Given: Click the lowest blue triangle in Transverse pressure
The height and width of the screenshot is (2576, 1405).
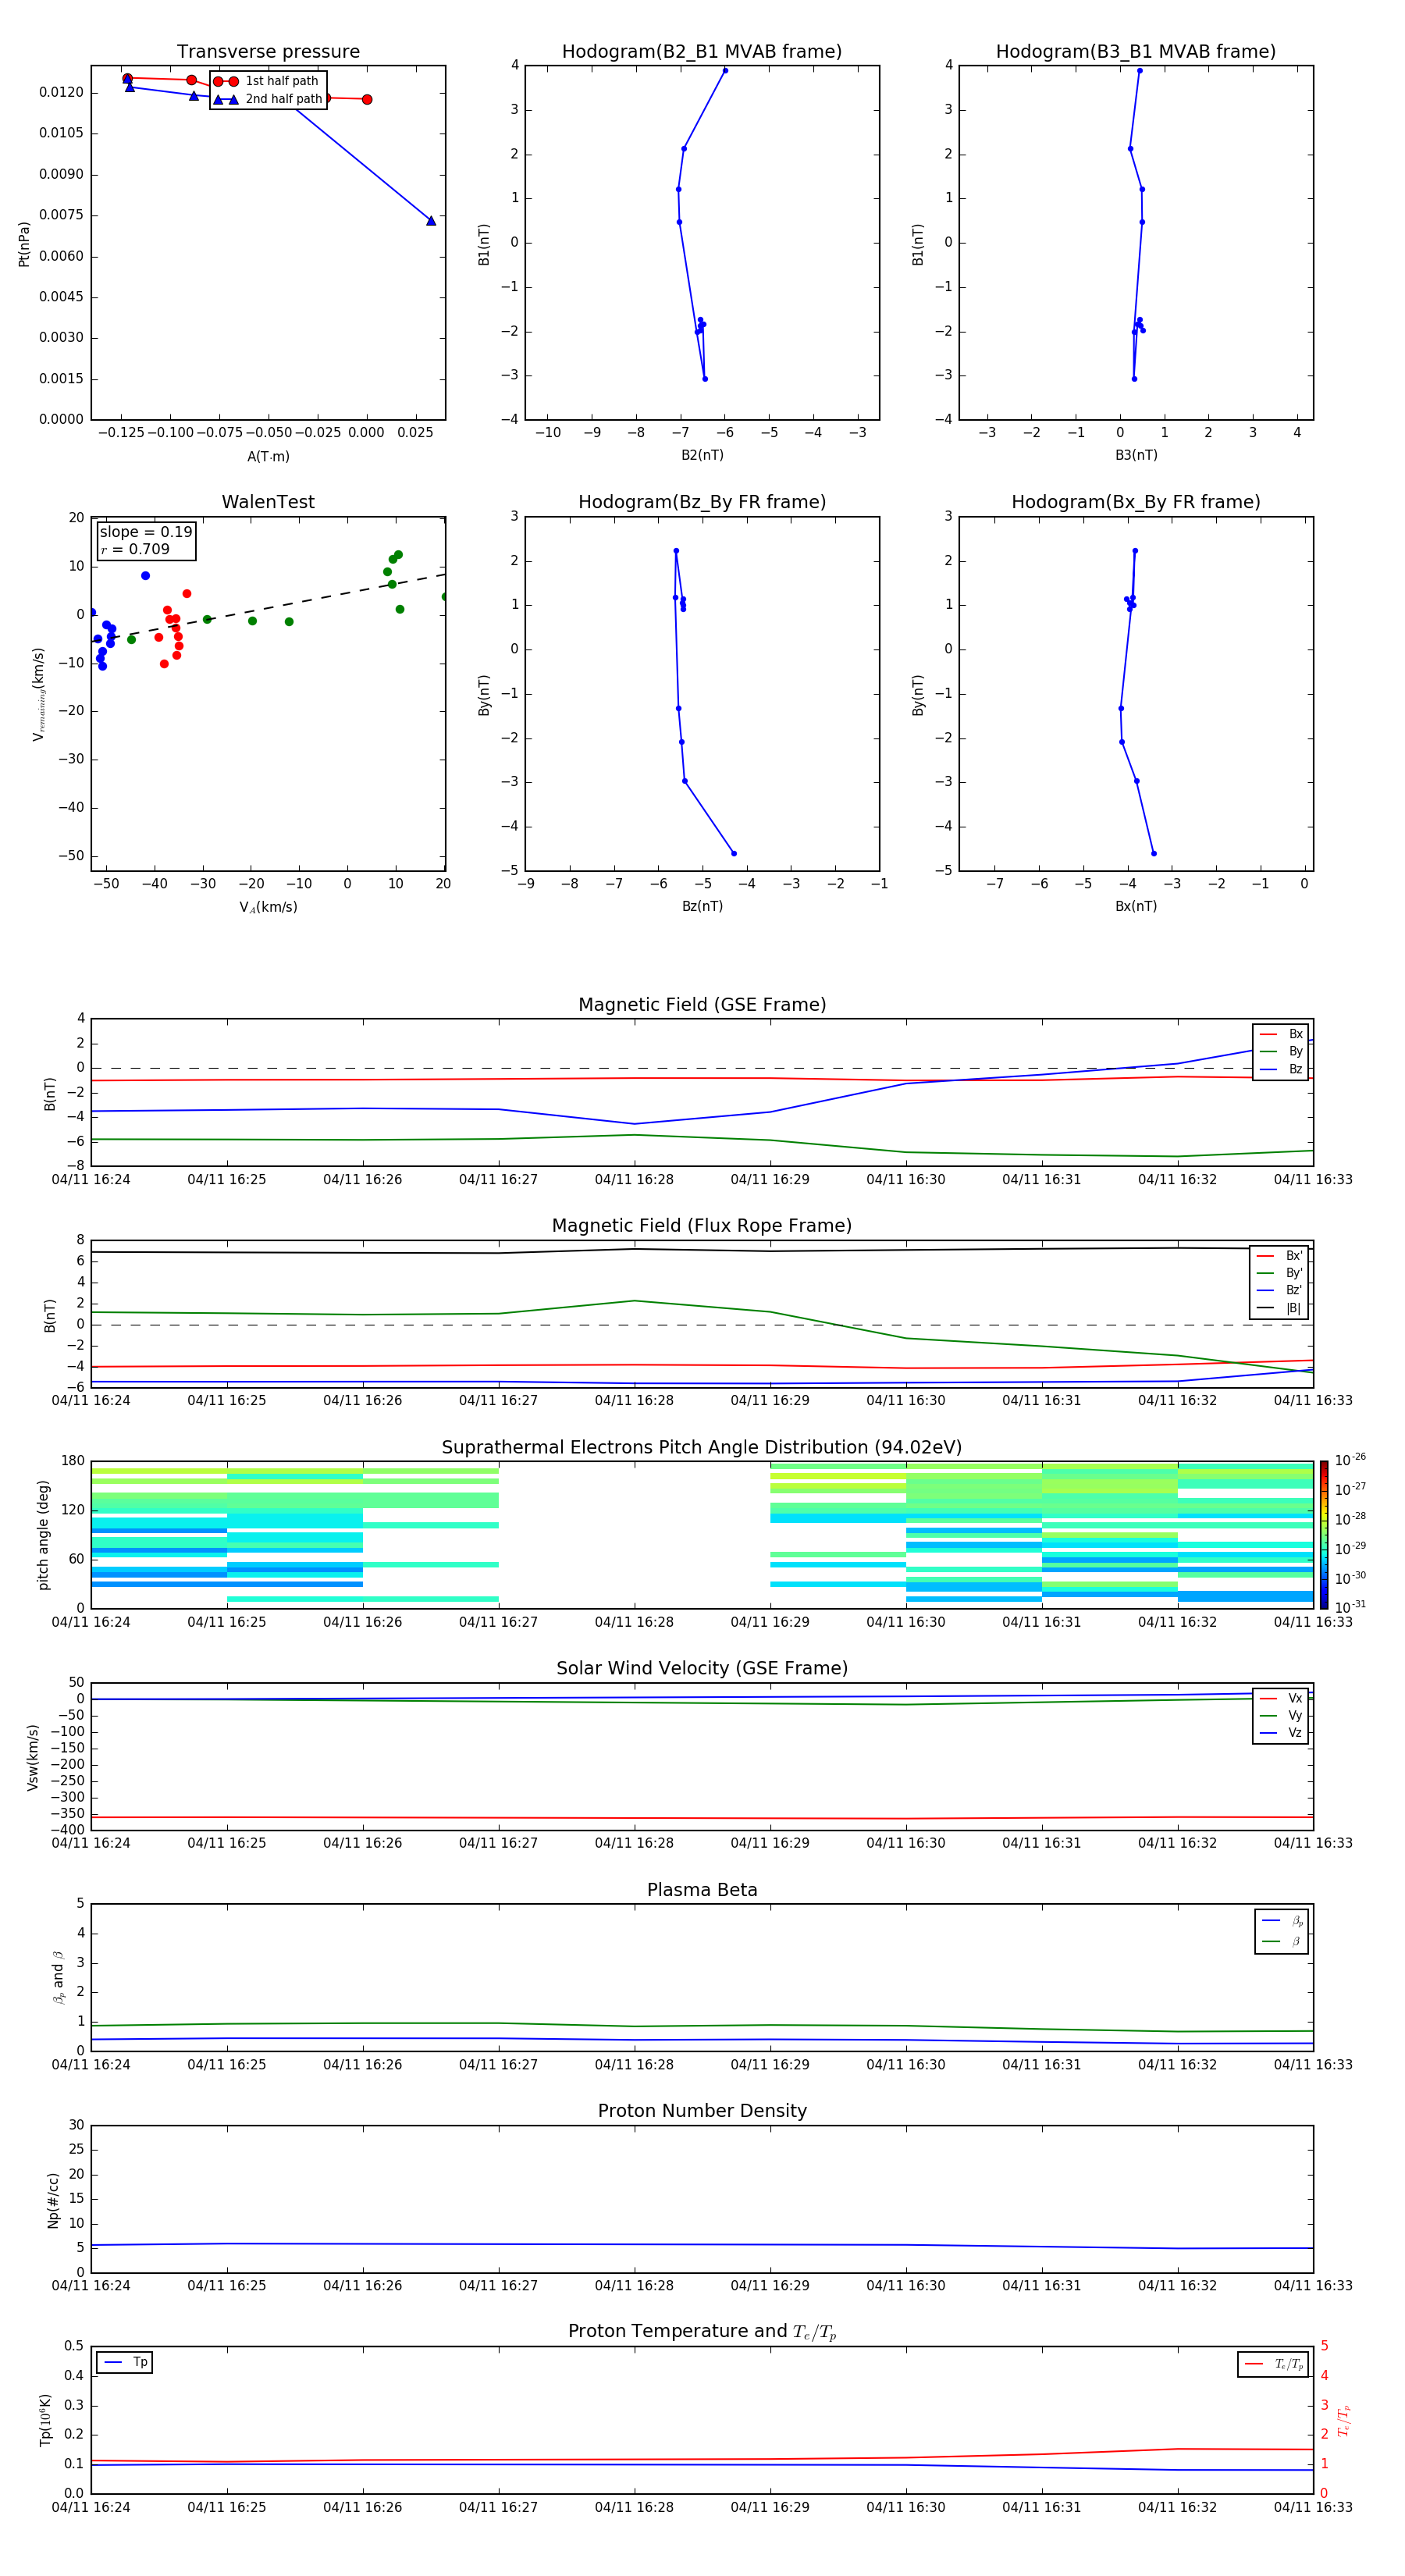Looking at the screenshot, I should pyautogui.click(x=431, y=220).
